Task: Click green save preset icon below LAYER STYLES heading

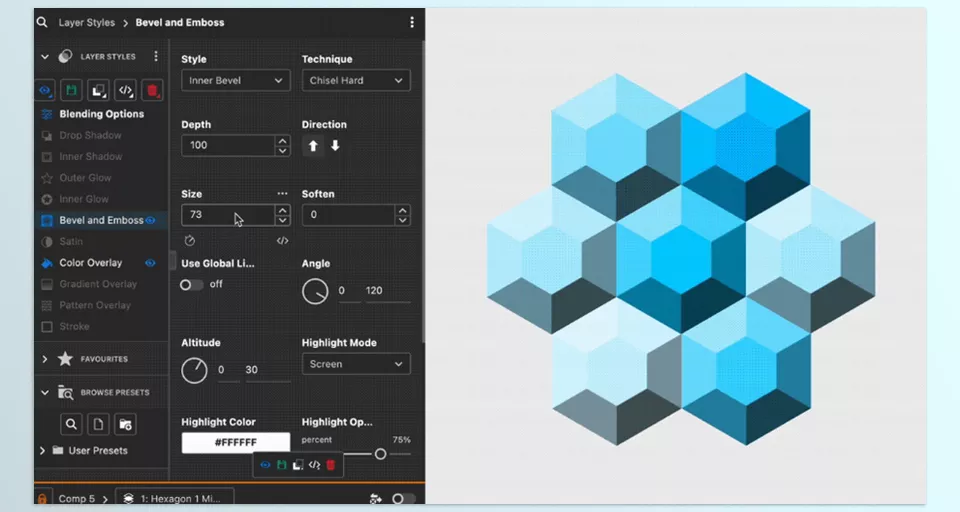Action: point(72,91)
